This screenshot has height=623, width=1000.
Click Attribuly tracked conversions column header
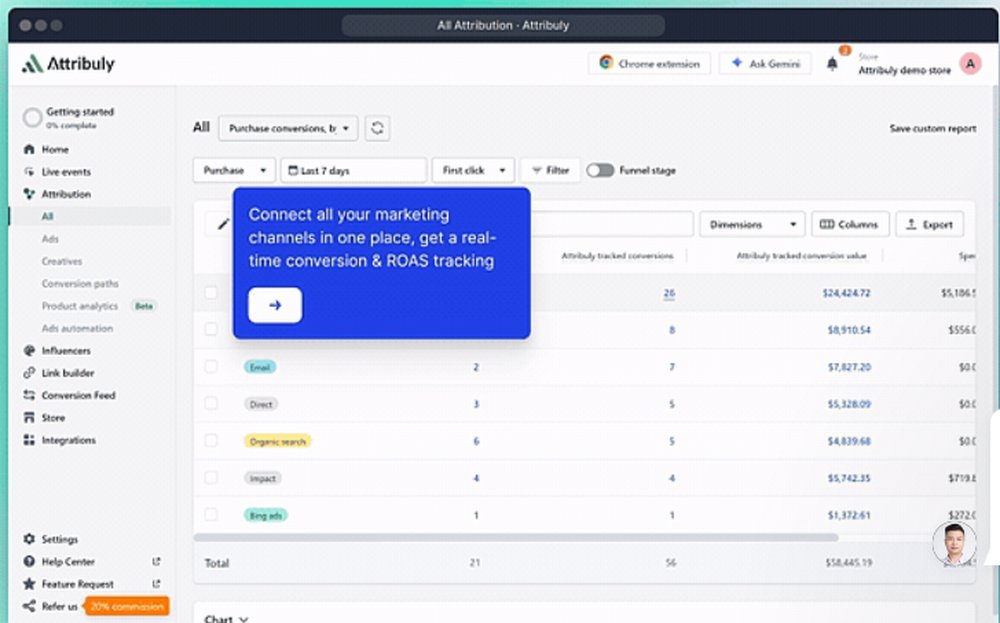[x=617, y=256]
